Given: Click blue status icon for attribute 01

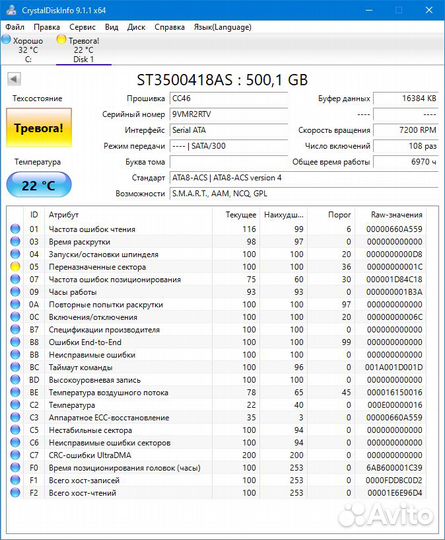Looking at the screenshot, I should tap(15, 229).
